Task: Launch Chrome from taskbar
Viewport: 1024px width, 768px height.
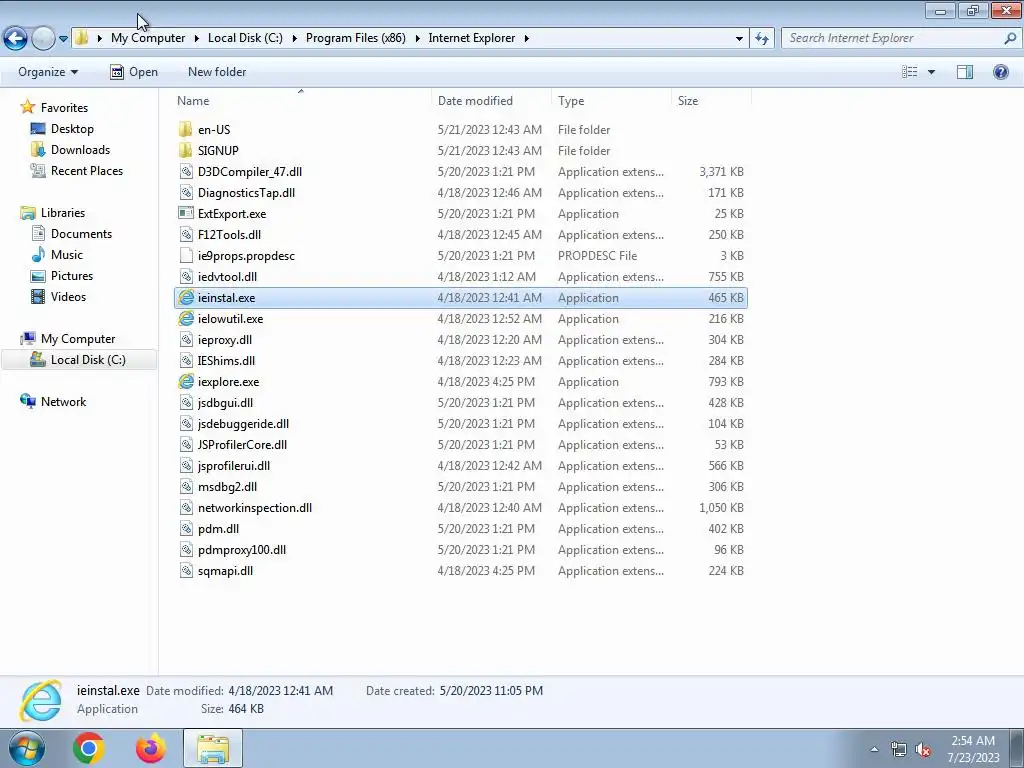Action: pyautogui.click(x=89, y=748)
